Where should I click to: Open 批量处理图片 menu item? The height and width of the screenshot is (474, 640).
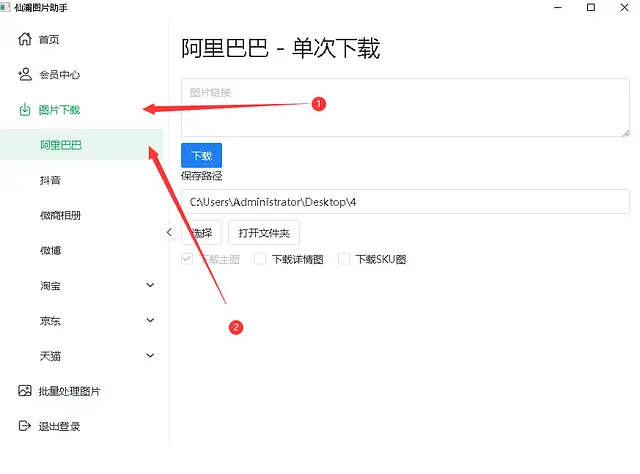(x=82, y=391)
